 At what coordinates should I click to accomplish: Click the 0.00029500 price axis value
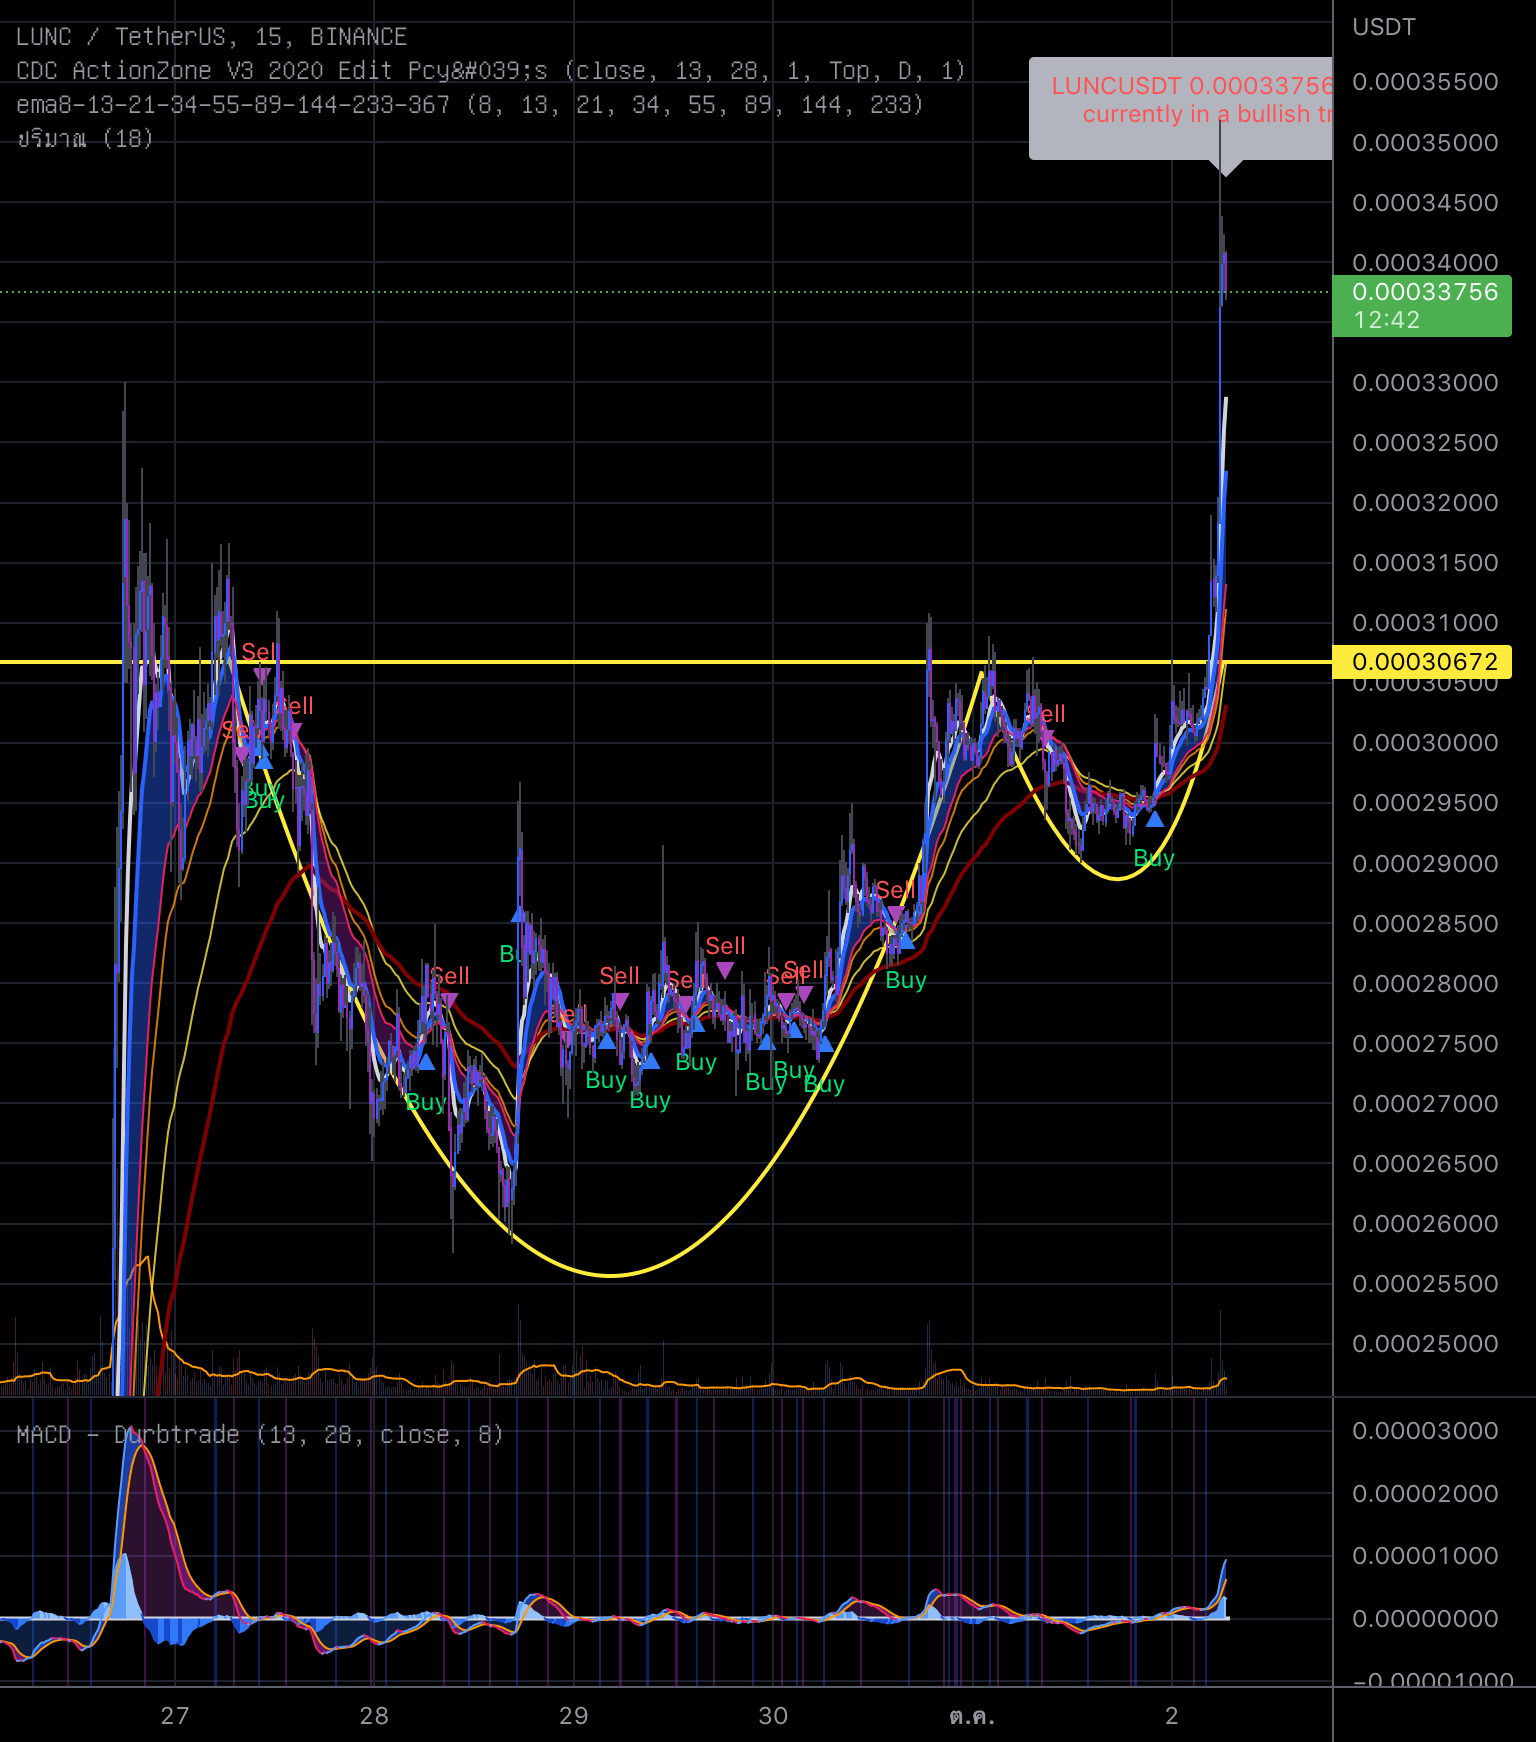click(1425, 803)
